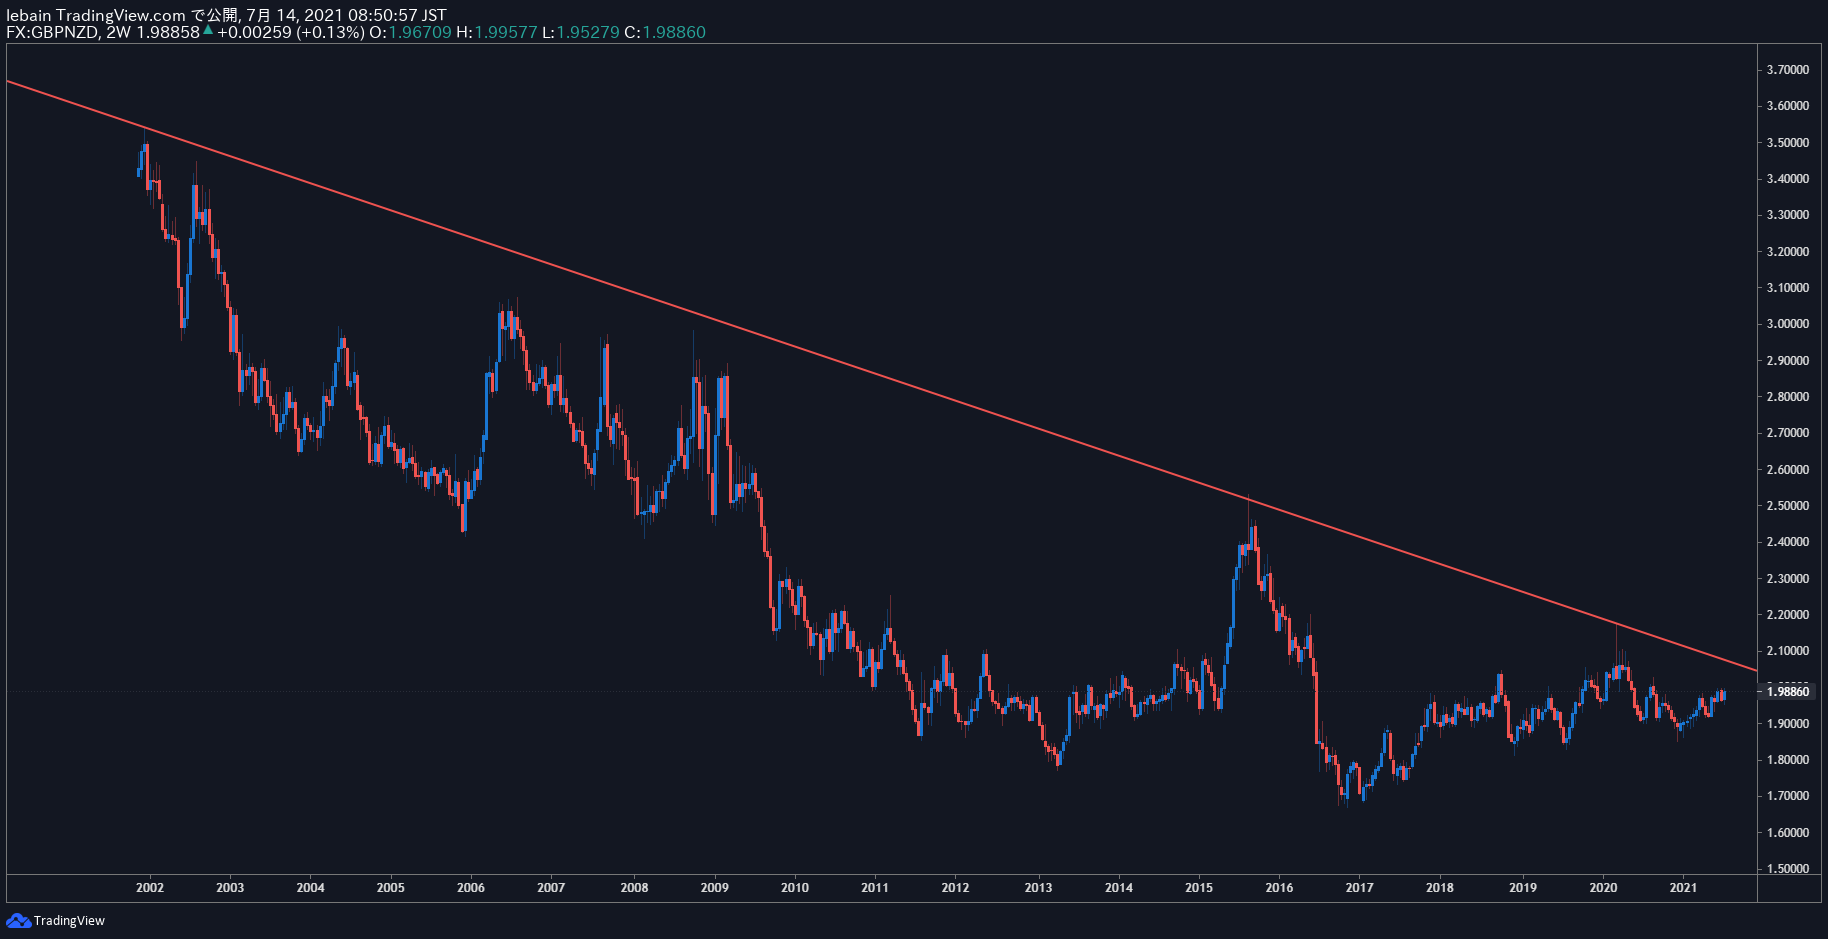Click the TradingView watermark text

coord(69,920)
